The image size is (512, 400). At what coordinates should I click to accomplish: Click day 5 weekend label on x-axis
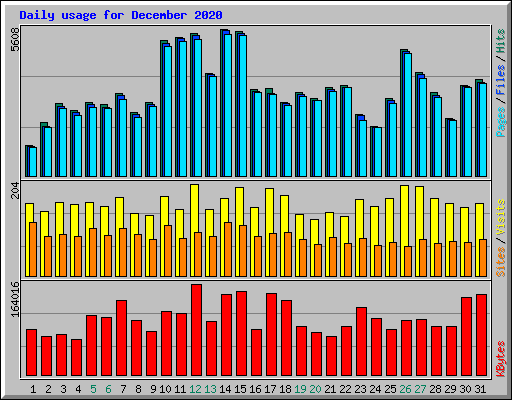click(93, 389)
